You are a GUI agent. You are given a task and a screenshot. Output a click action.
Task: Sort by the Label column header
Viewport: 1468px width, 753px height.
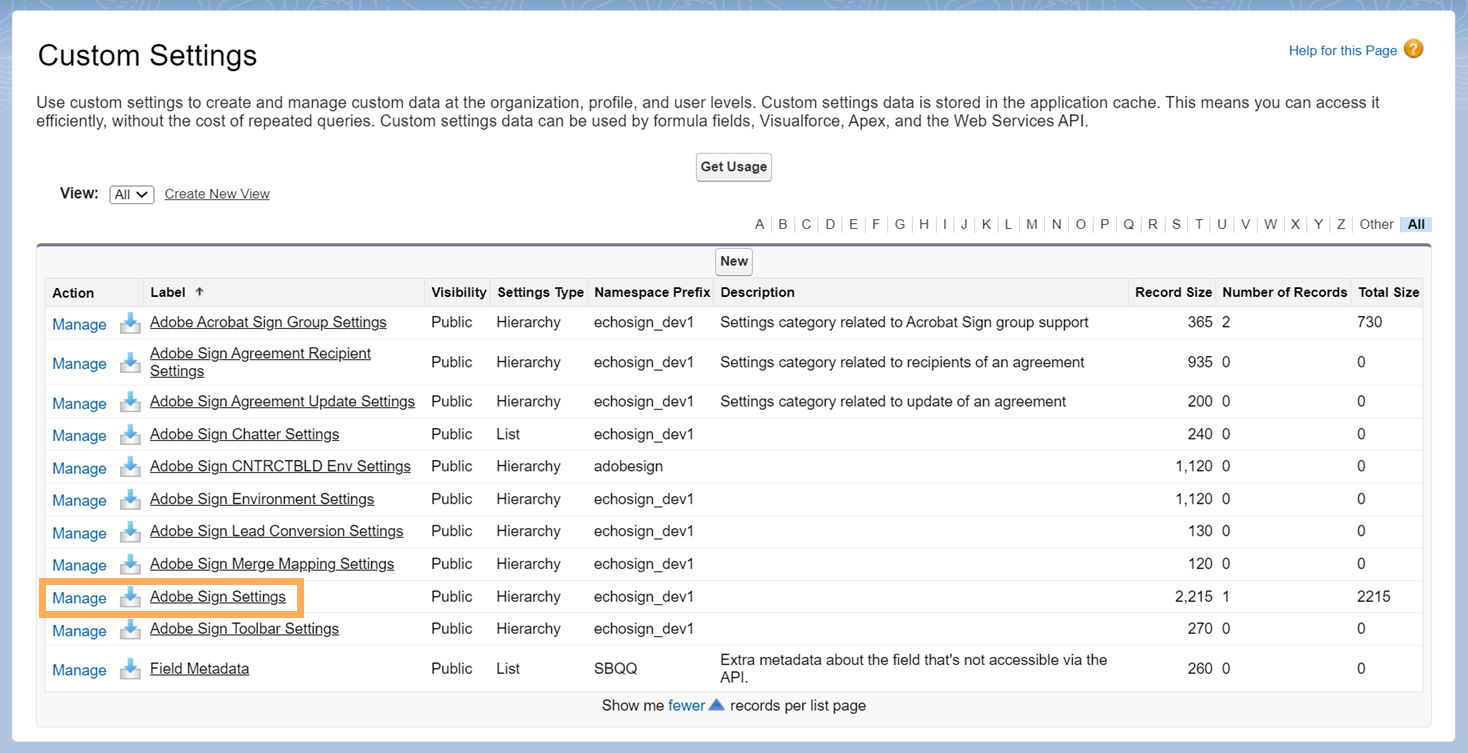tap(168, 292)
